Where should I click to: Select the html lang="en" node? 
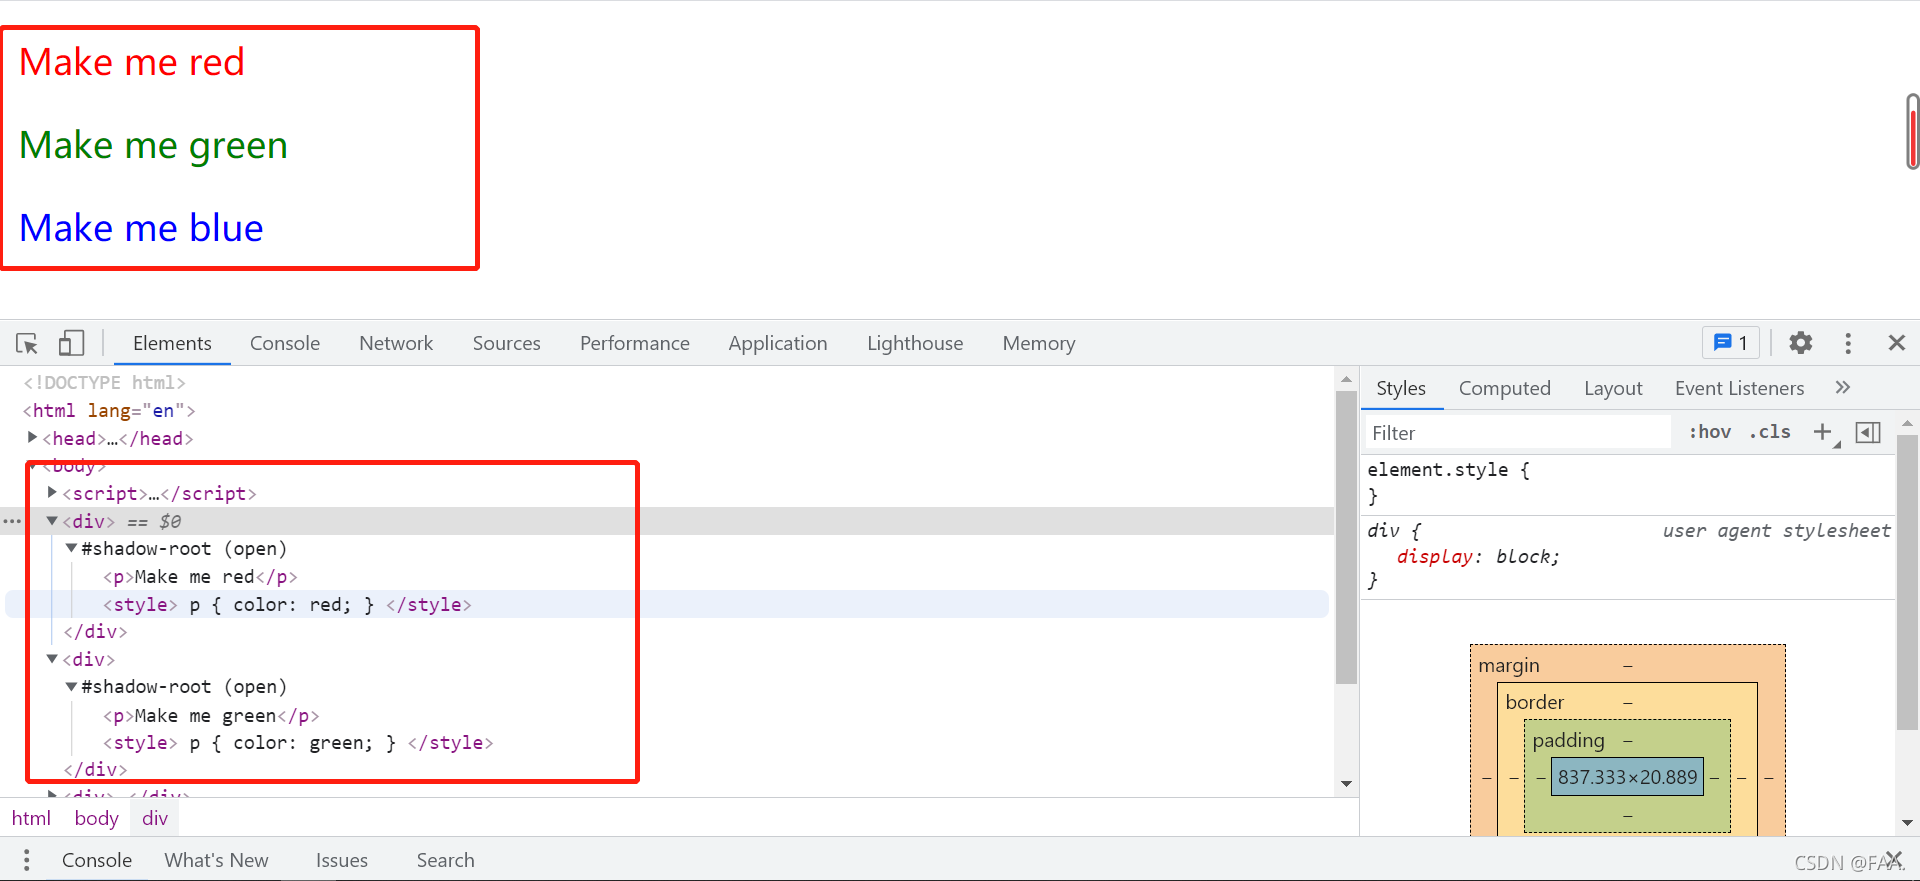109,410
